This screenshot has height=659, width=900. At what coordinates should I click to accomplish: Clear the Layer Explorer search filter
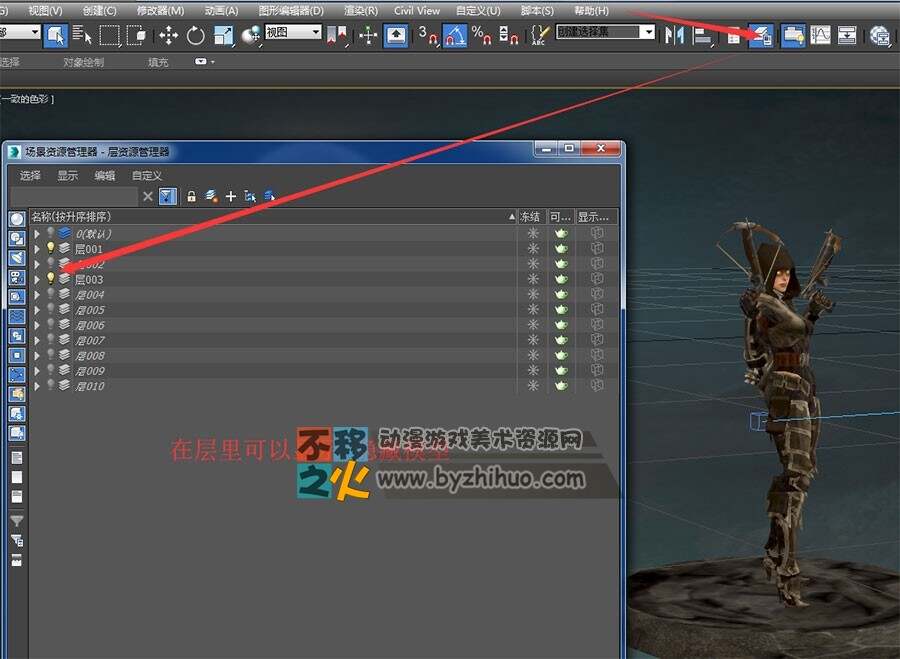(x=148, y=196)
